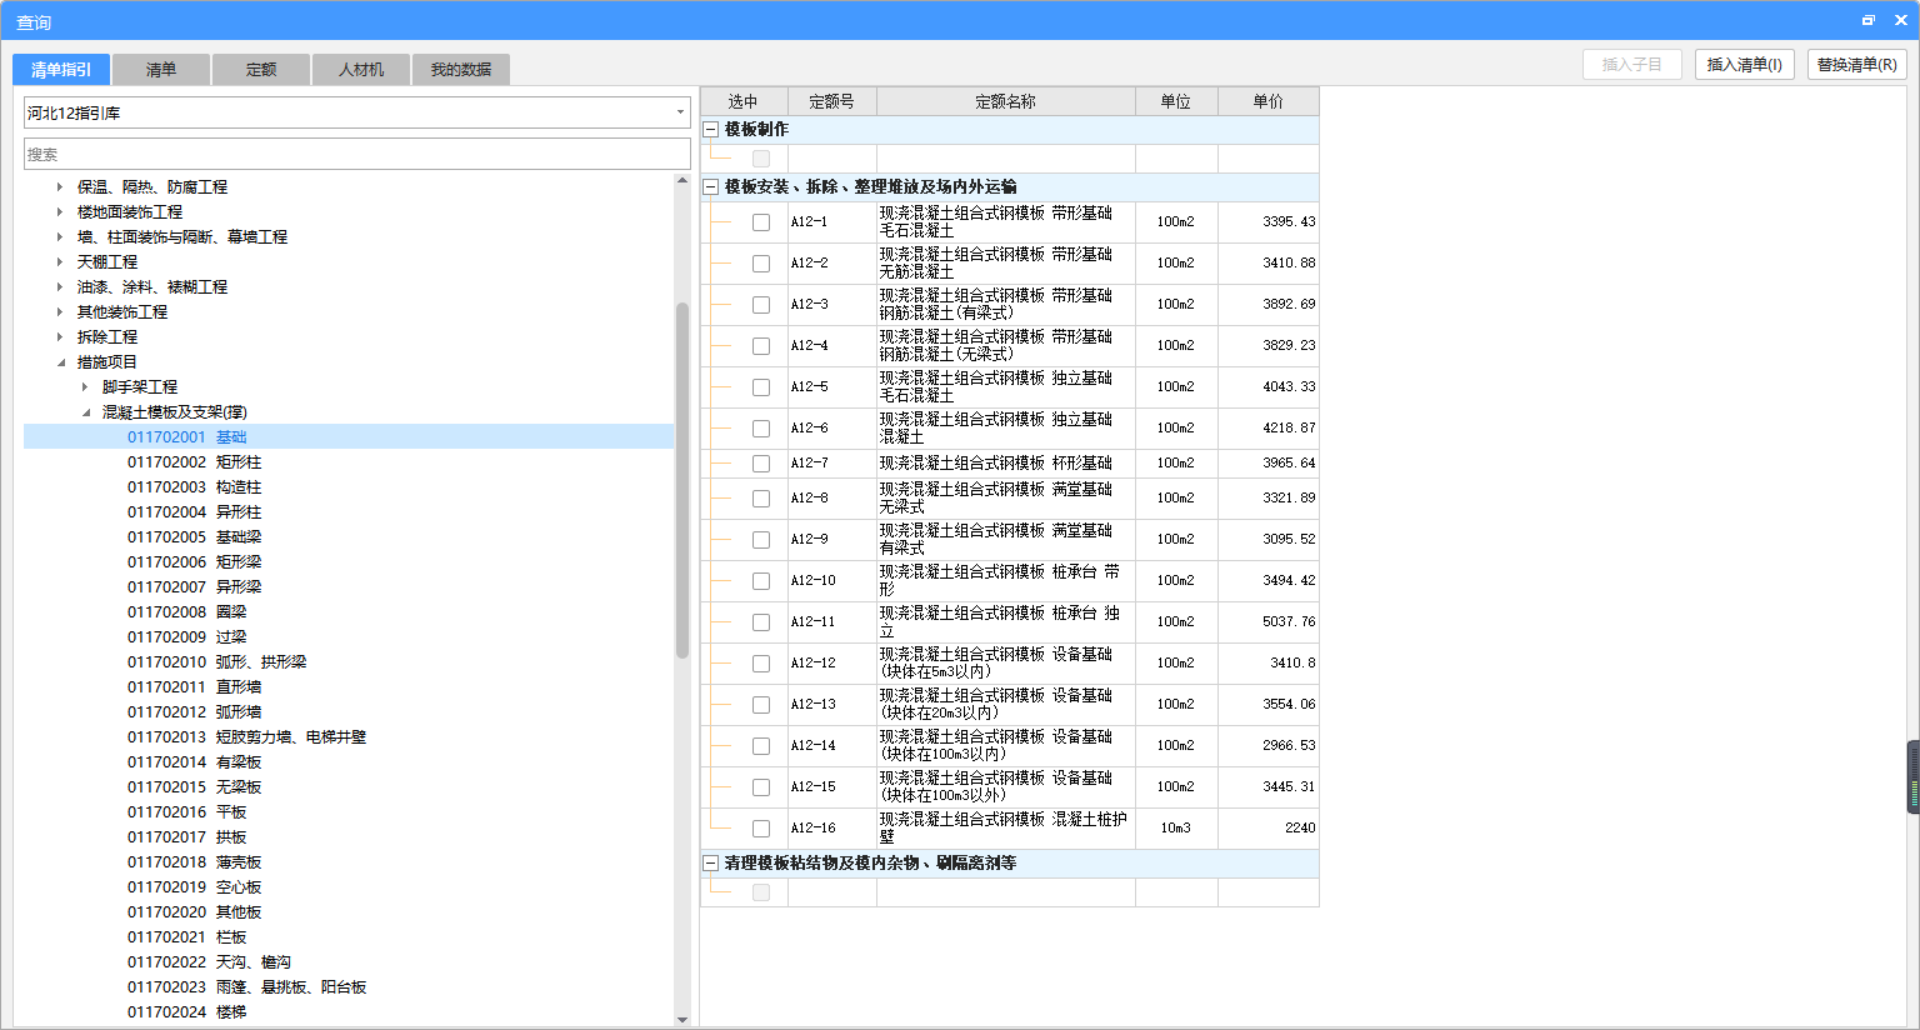Click the 单位 column header
Image resolution: width=1920 pixels, height=1030 pixels.
1176,101
